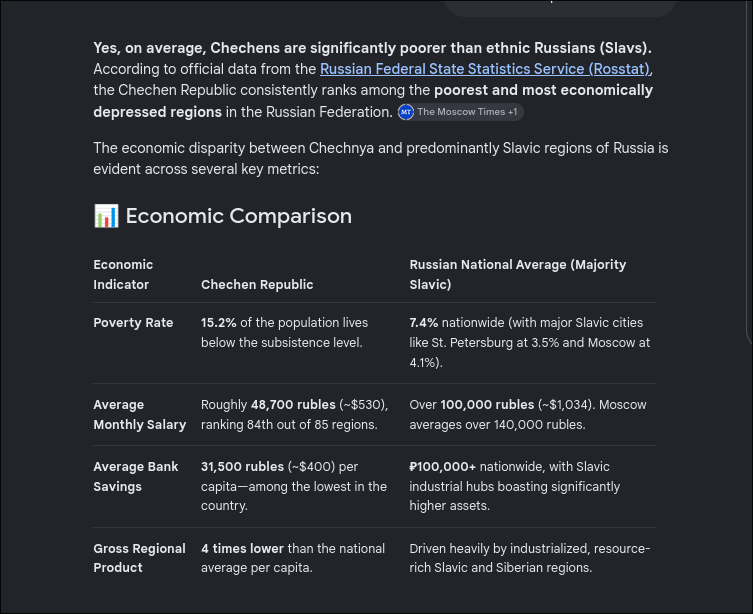Screen dimensions: 753x614
Task: Click the 7.4% nationwide poverty figure
Action: click(424, 323)
